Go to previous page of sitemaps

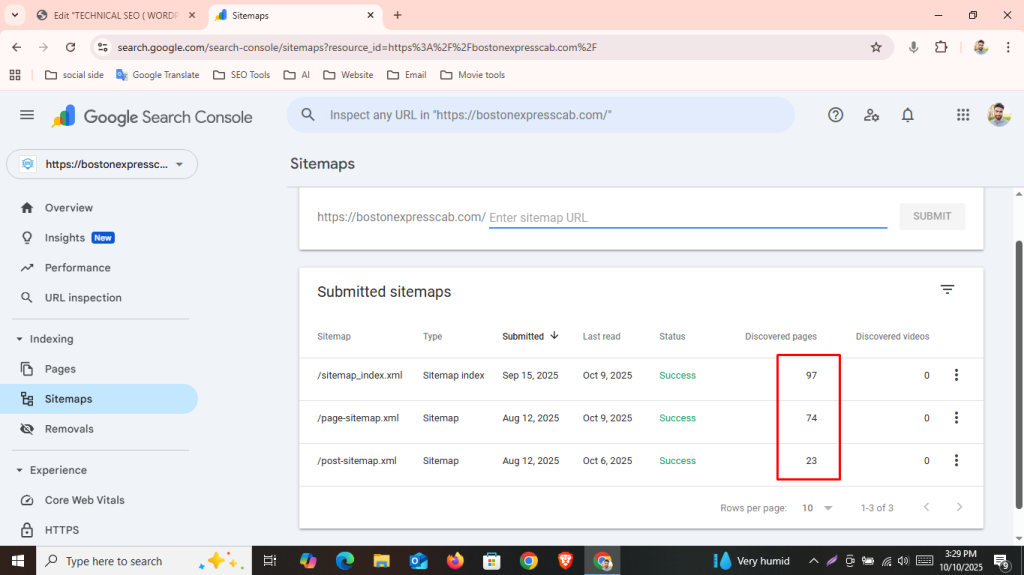coord(926,507)
